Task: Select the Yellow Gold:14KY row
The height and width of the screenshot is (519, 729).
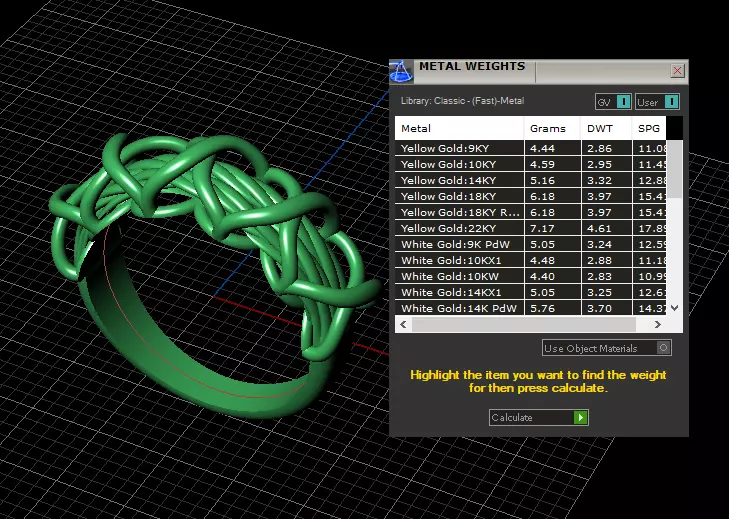Action: [x=530, y=180]
